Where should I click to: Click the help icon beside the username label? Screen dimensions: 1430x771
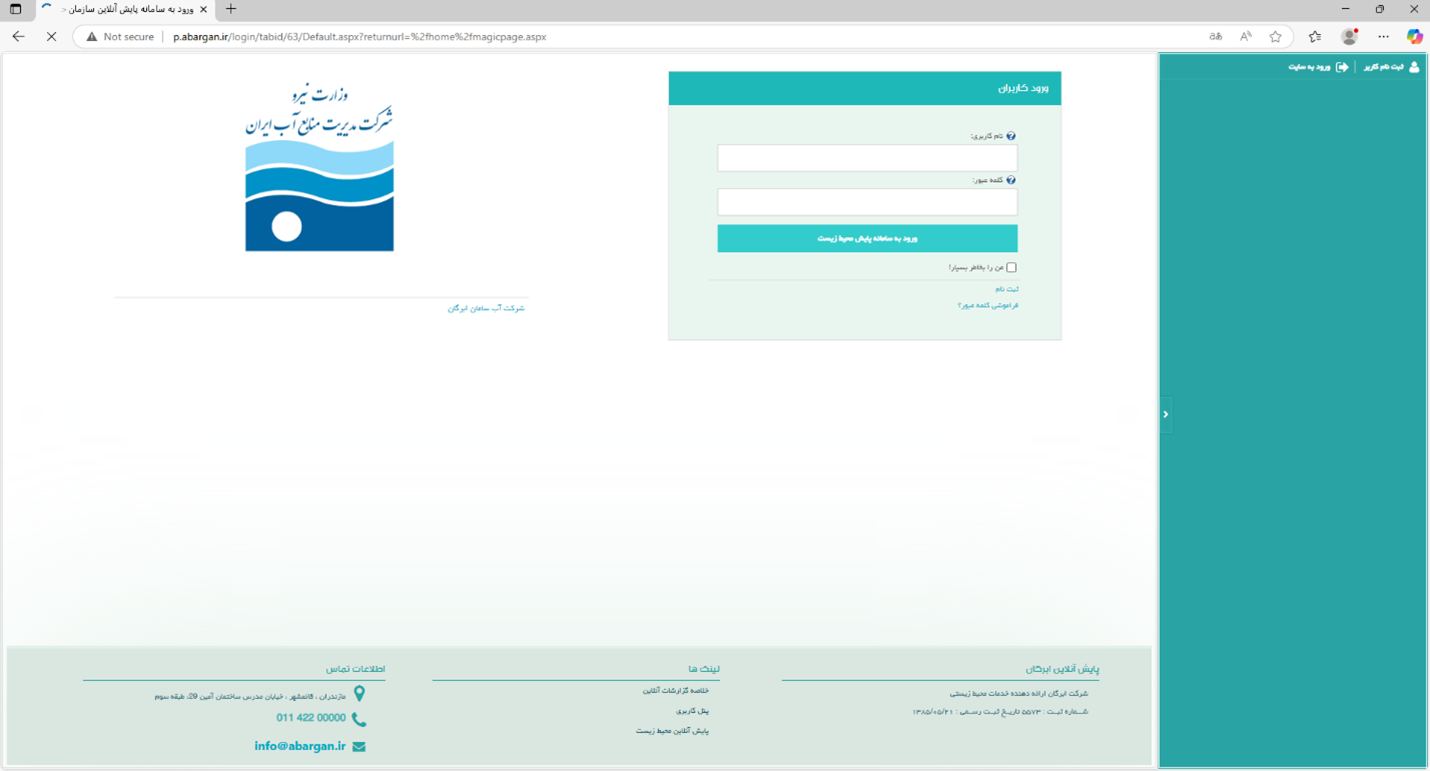(1011, 136)
